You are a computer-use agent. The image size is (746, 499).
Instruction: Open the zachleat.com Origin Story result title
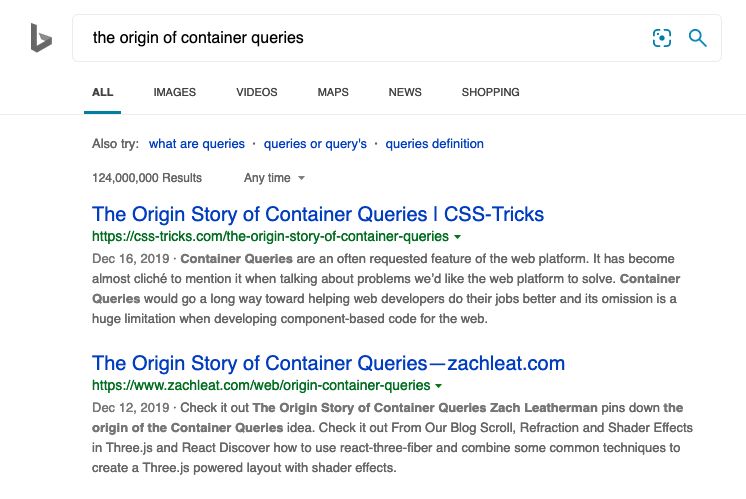(x=328, y=363)
